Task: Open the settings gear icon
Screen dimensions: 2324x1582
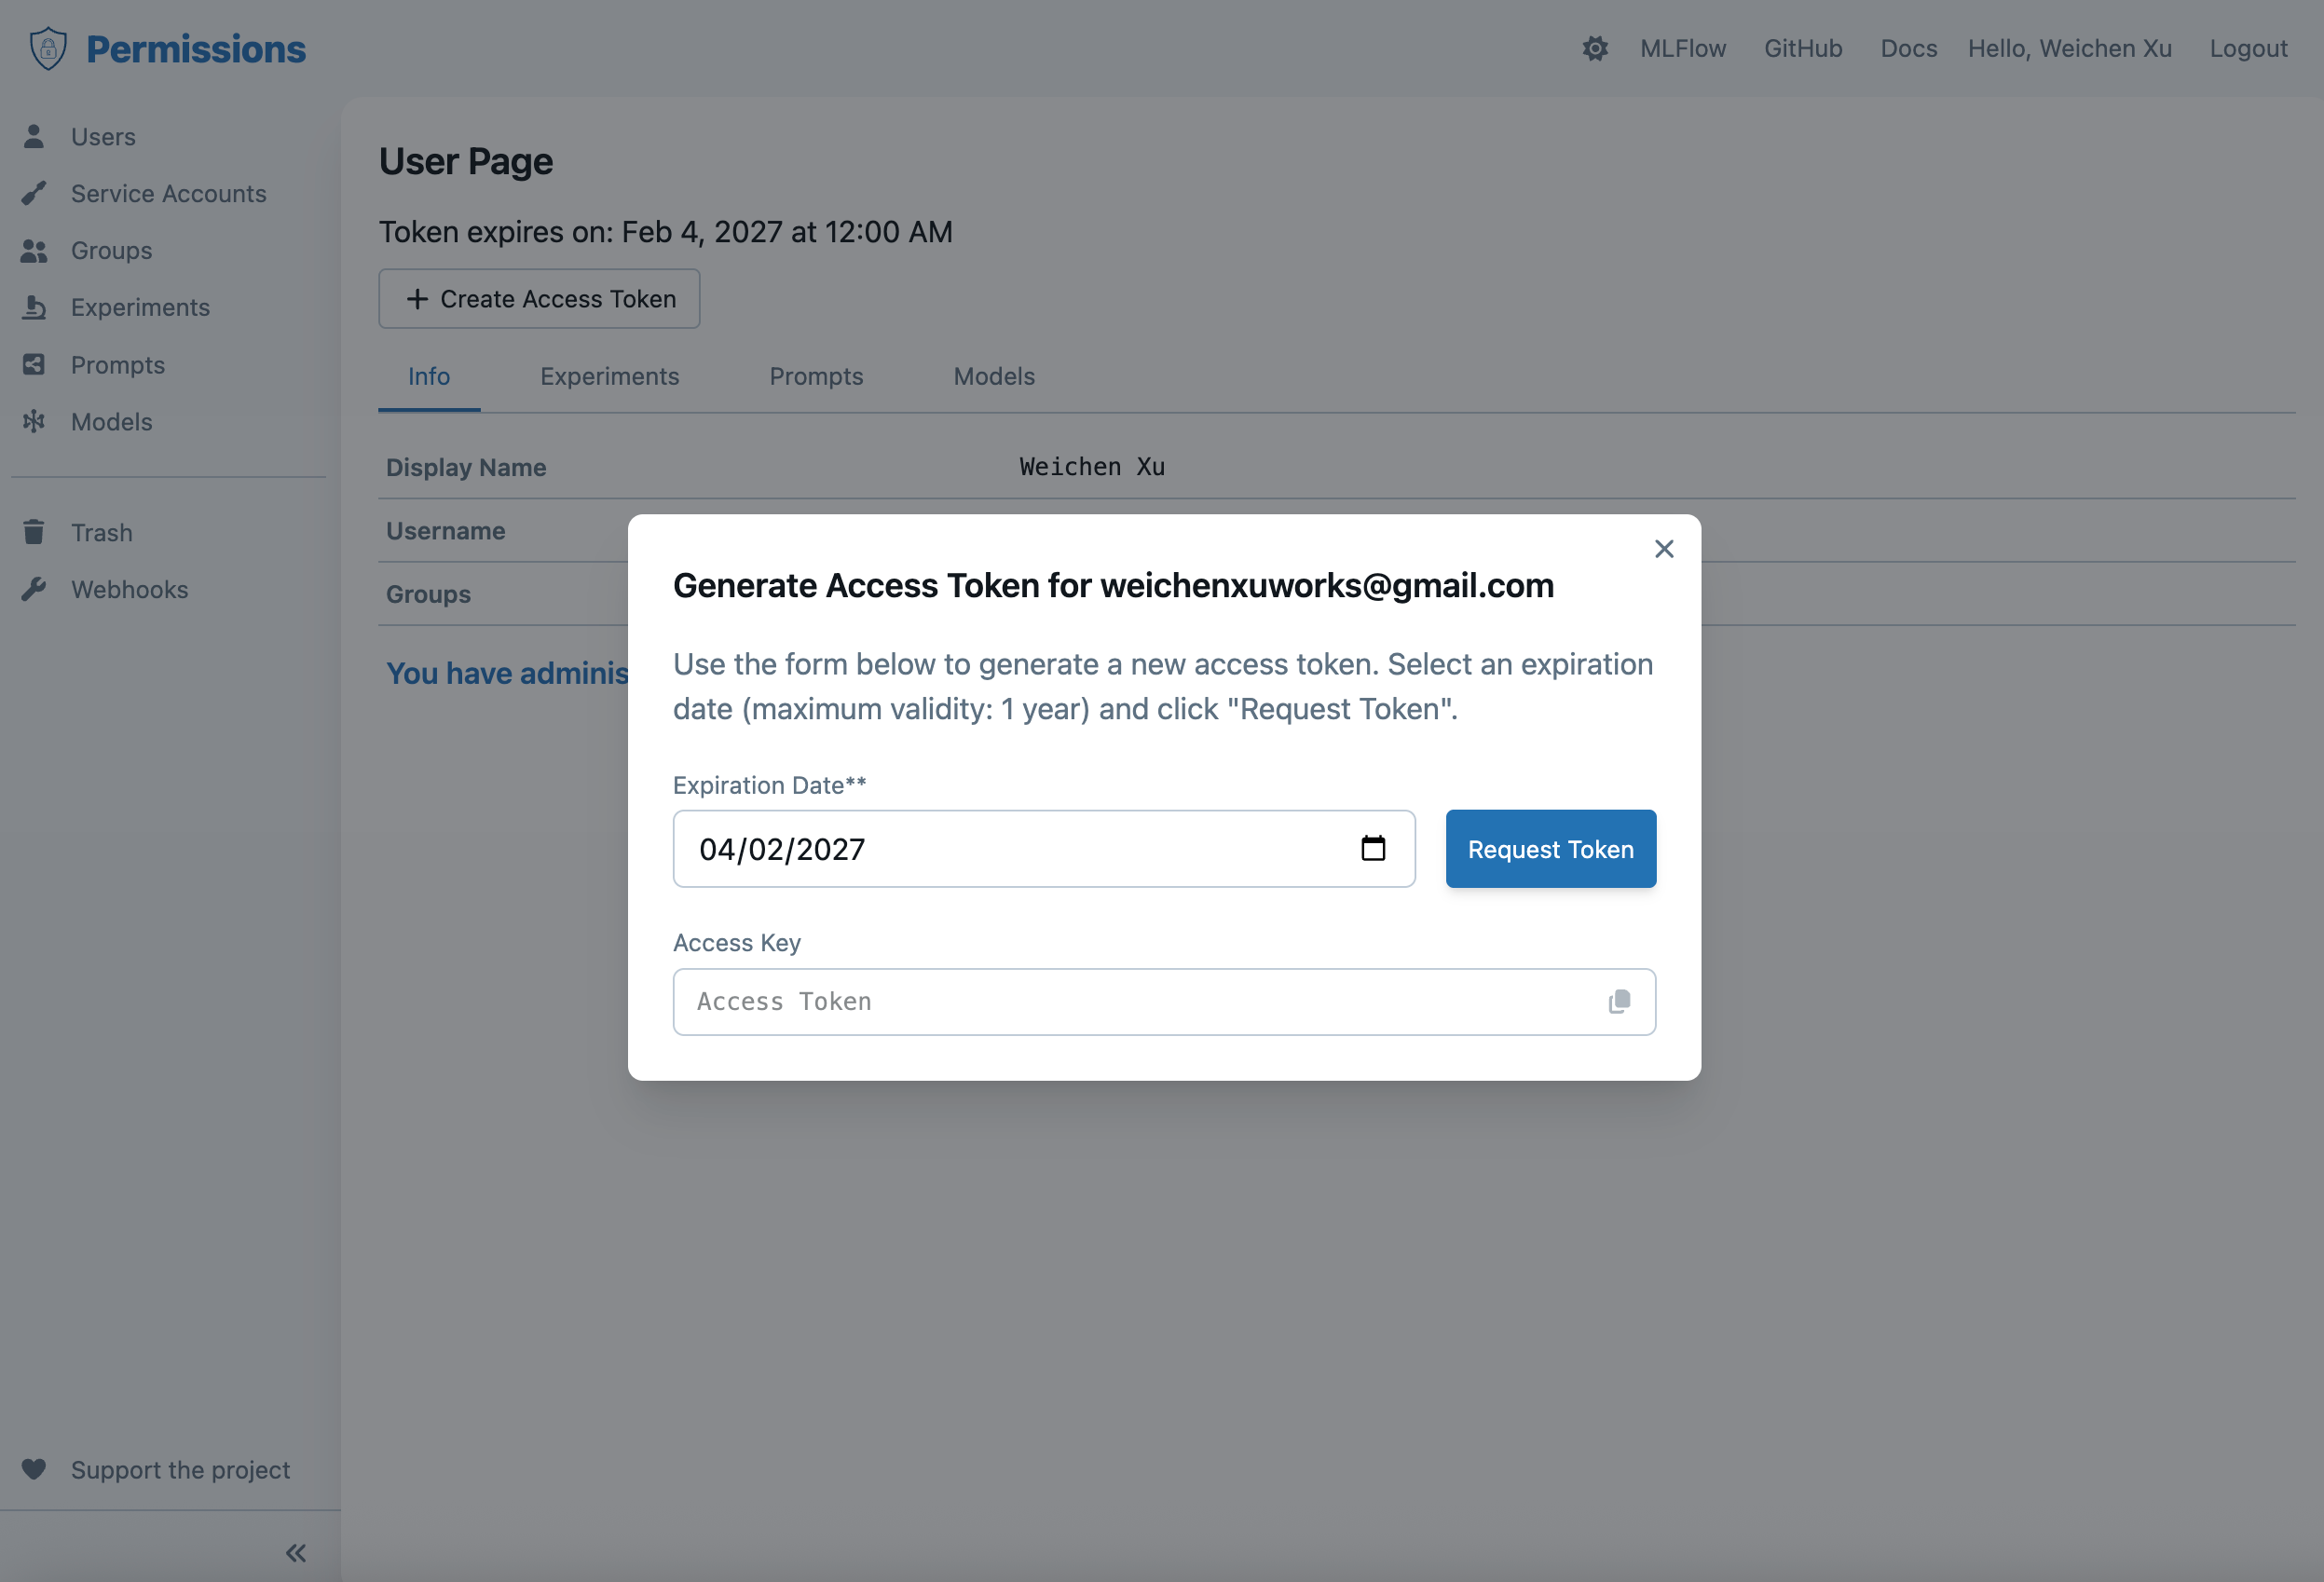Action: (1595, 47)
